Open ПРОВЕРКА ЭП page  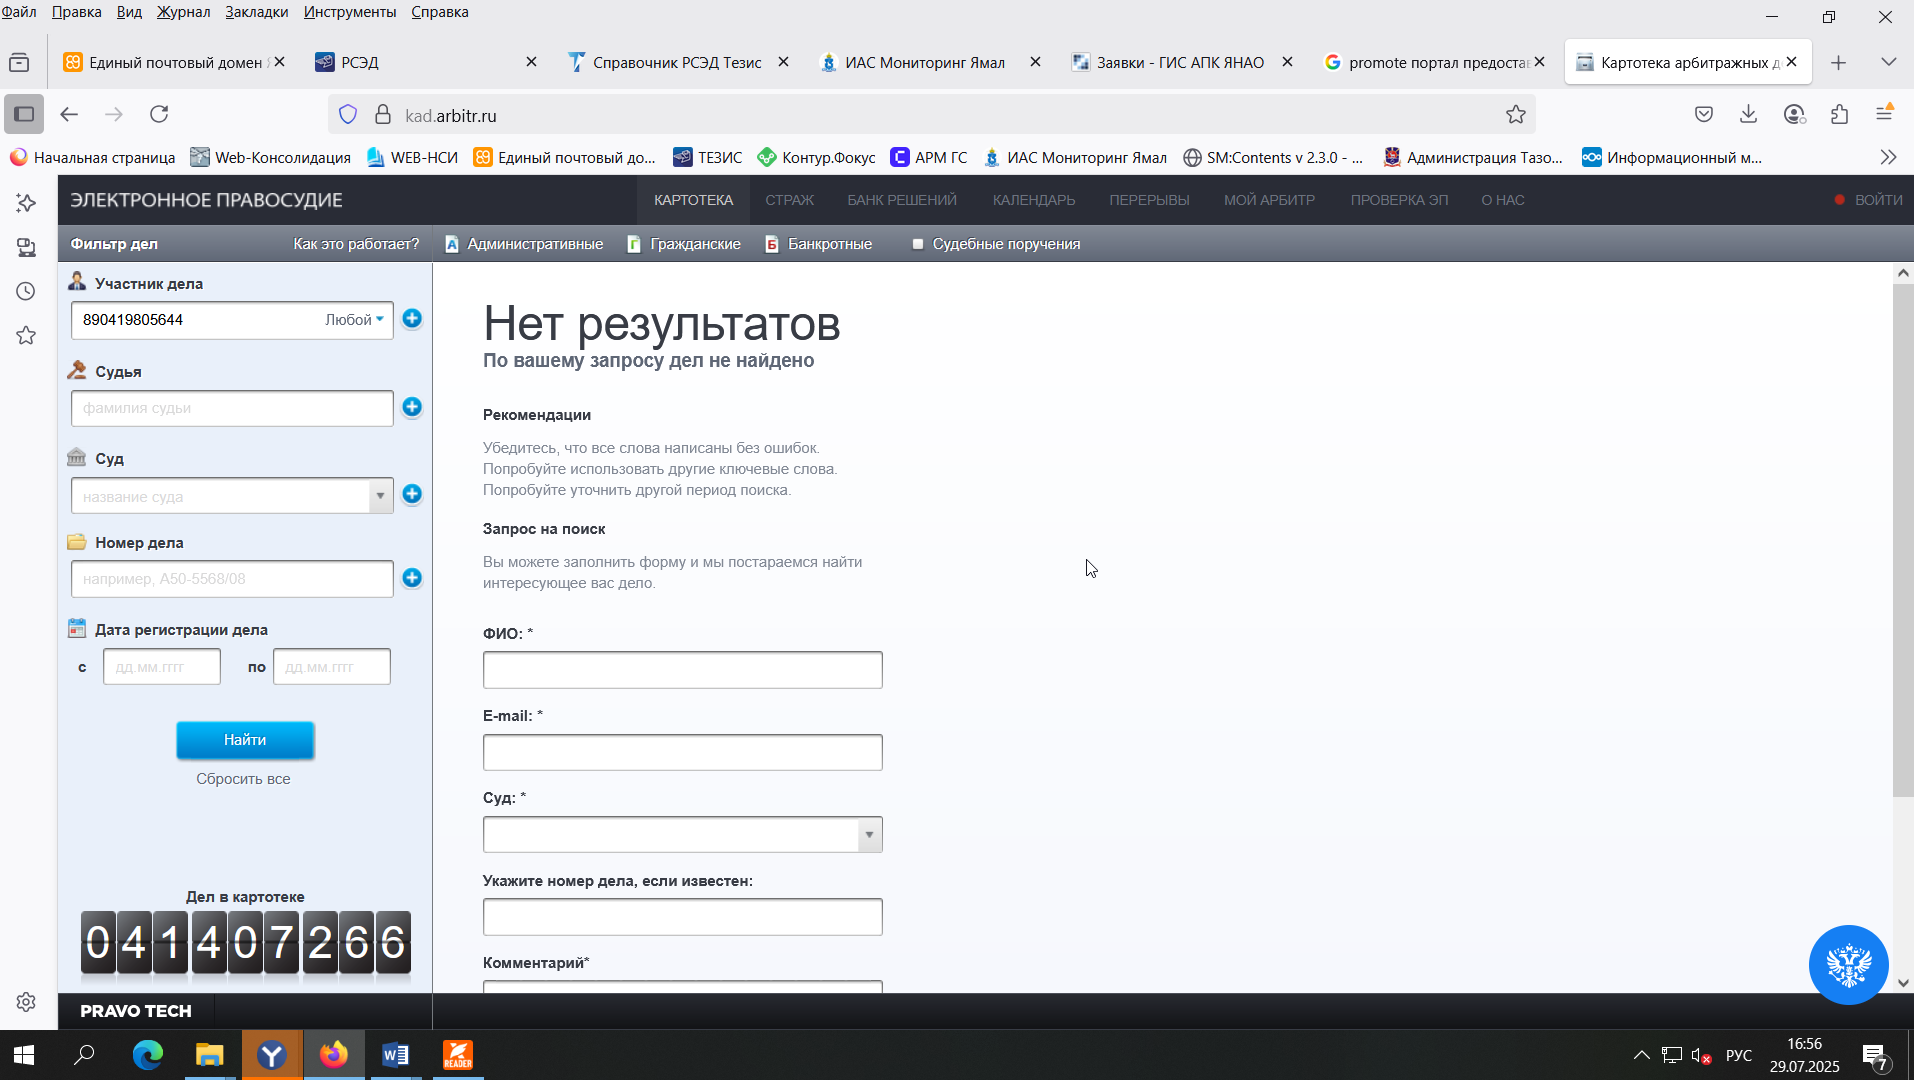click(1399, 200)
